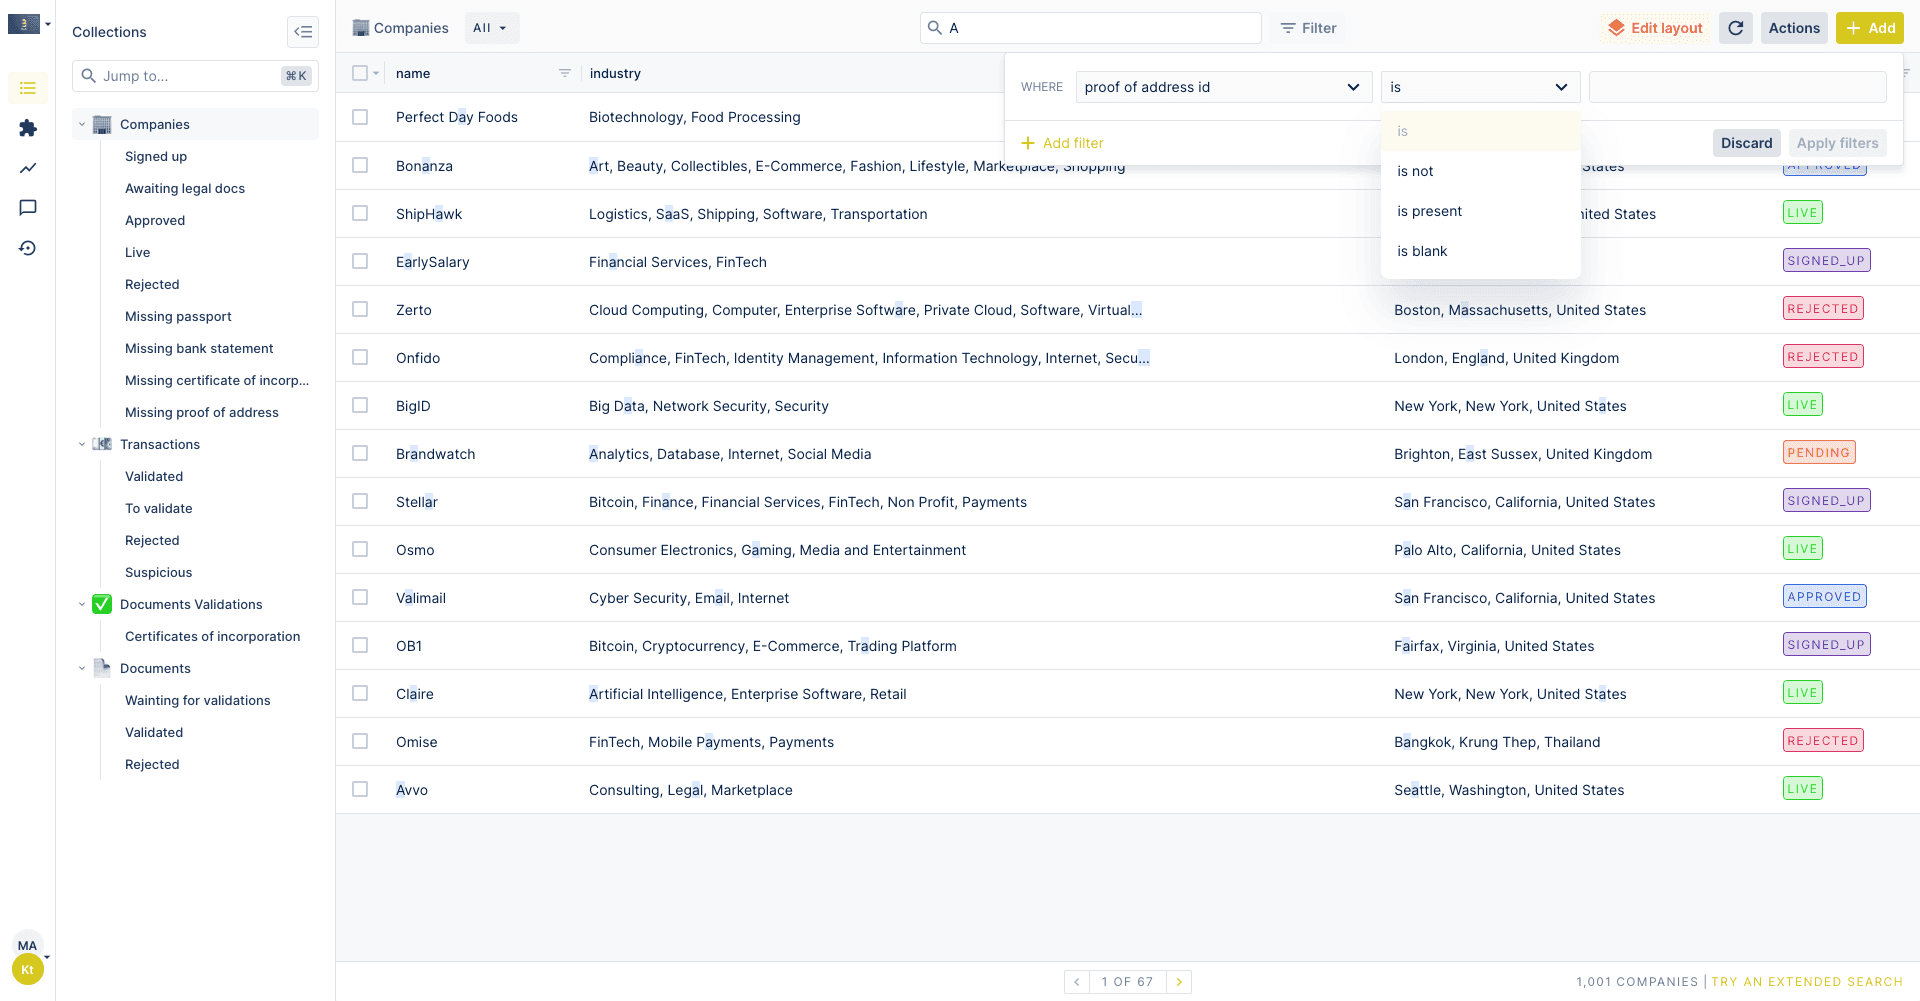Screen dimensions: 1920x1001
Task: Open the project switcher dropdown arrow
Action: coord(47,24)
